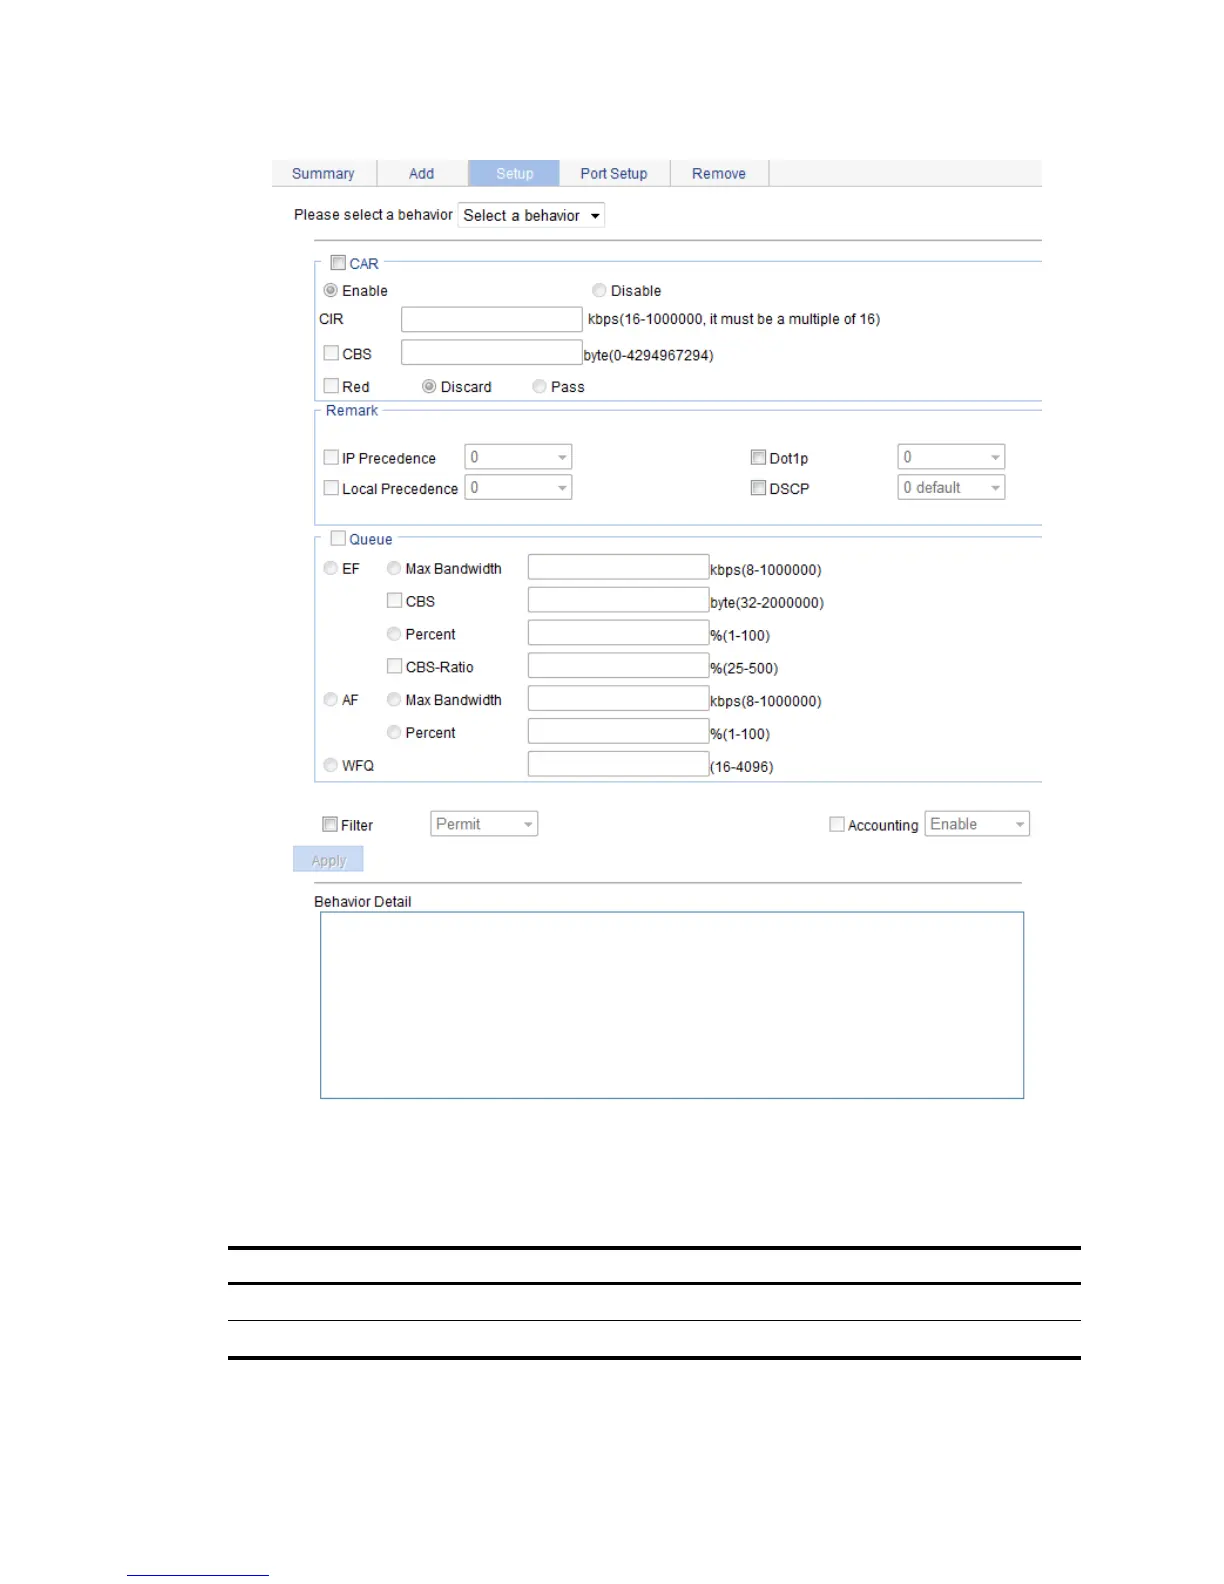Tick the IP Precedence checkbox
1224x1584 pixels.
331,457
